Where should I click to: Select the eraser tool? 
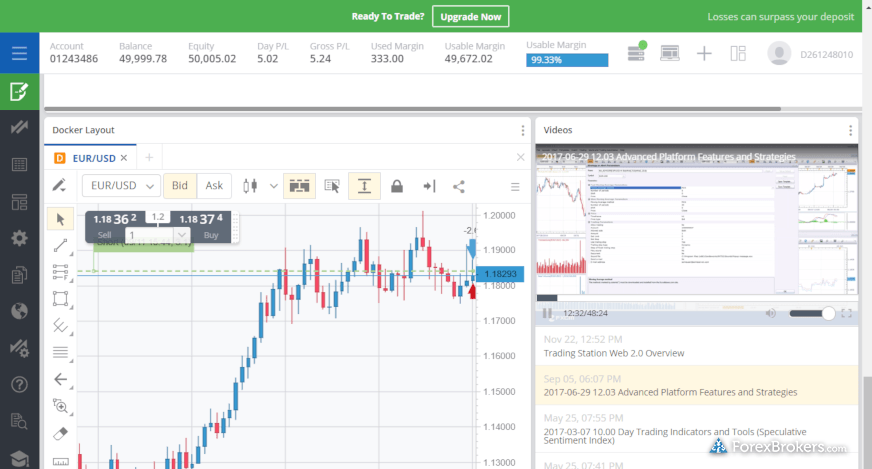(x=61, y=433)
